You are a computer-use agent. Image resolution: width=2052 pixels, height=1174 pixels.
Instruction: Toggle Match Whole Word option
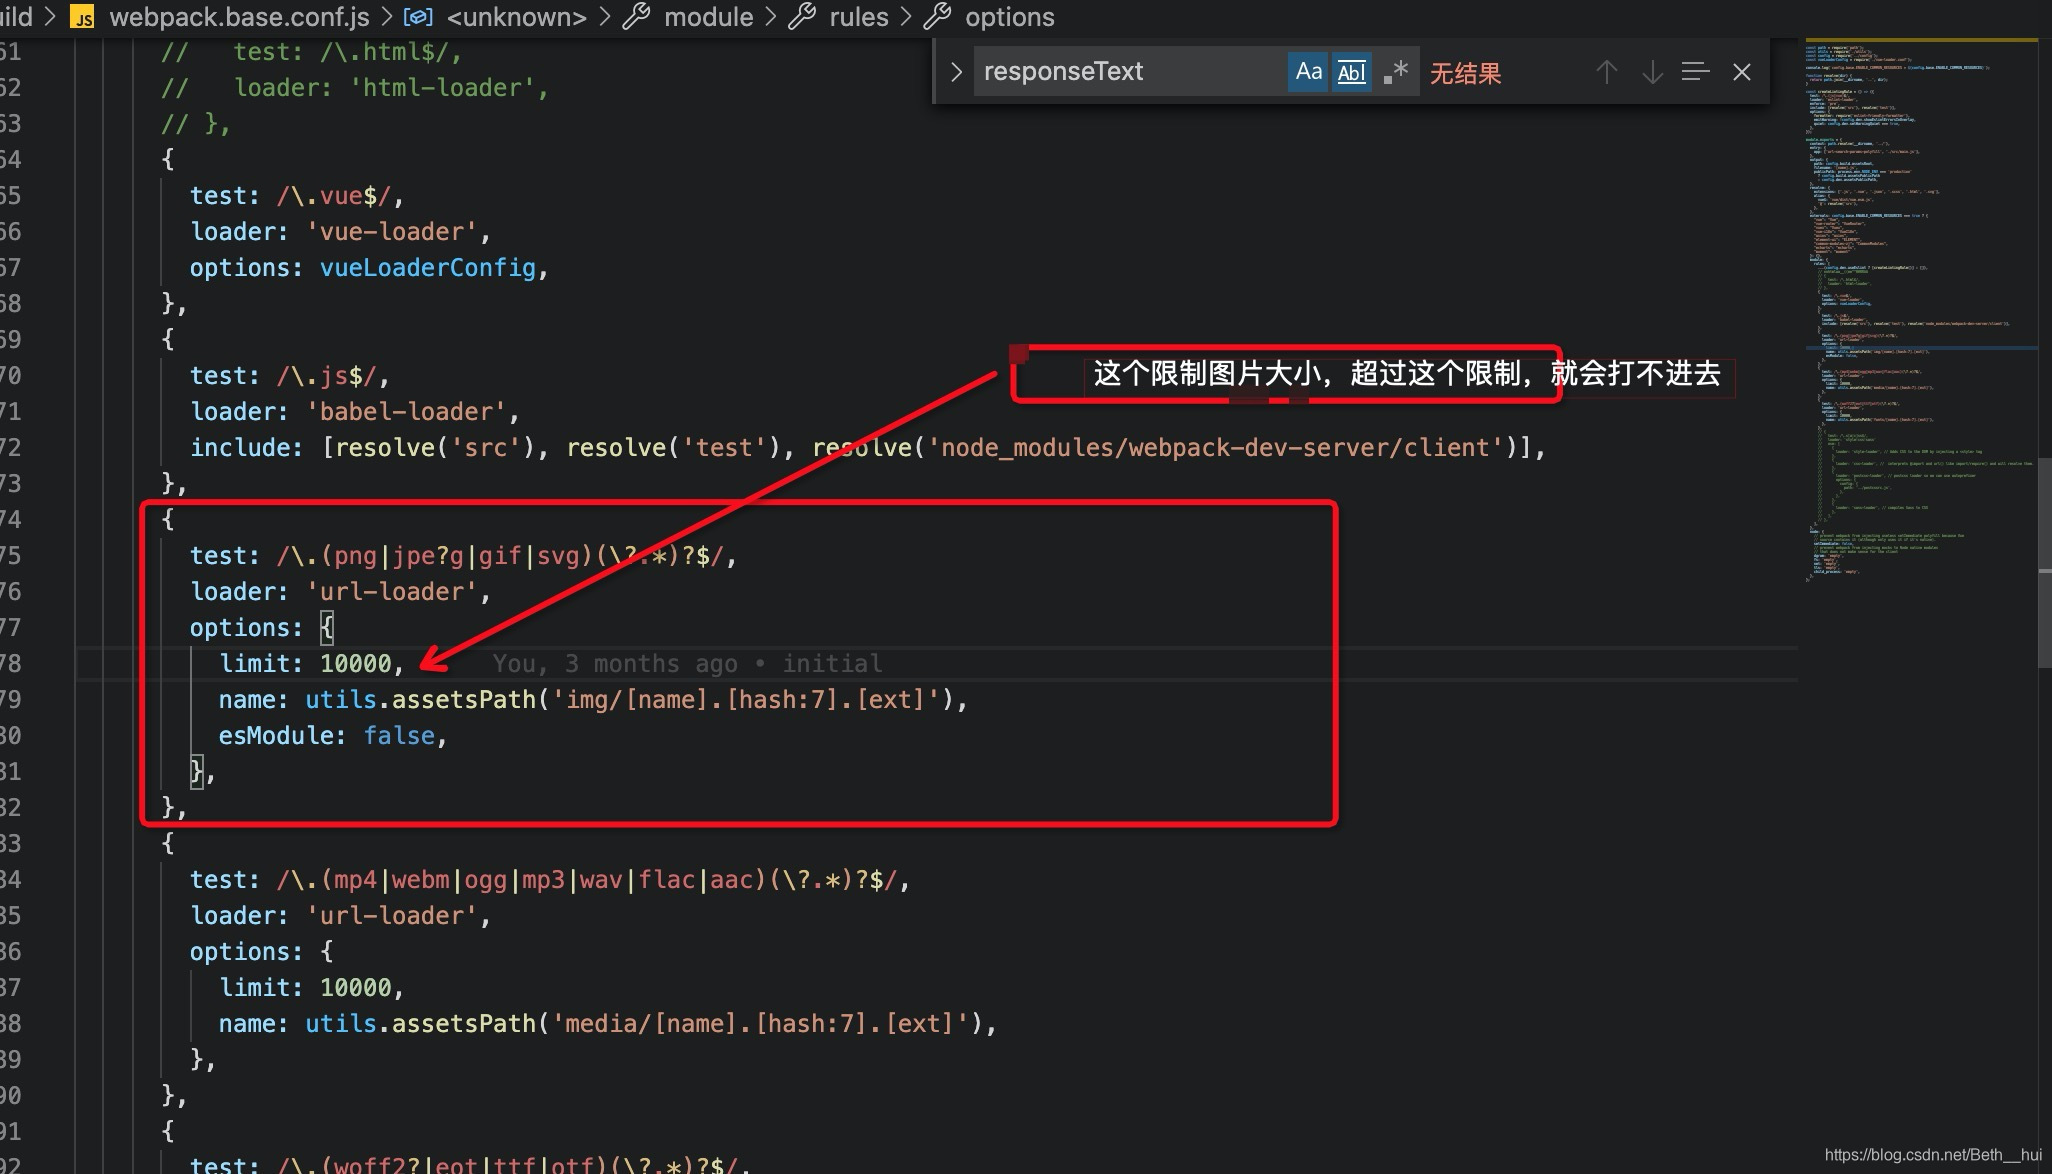(x=1351, y=72)
